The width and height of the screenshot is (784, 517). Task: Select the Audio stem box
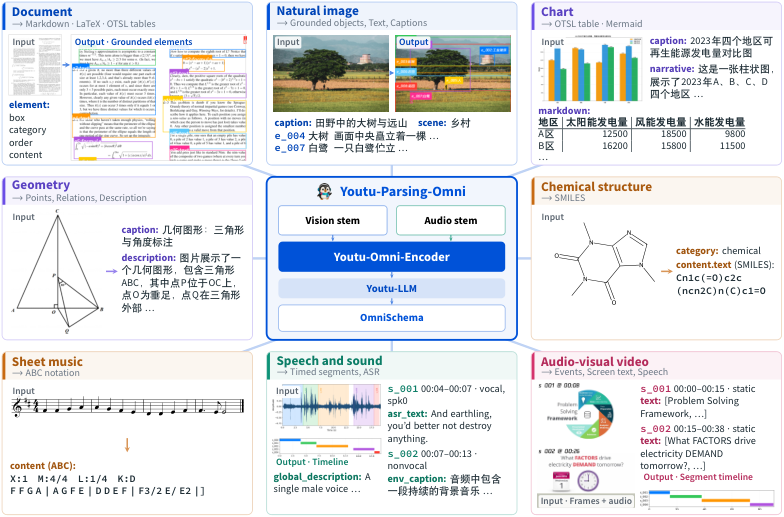pos(450,220)
